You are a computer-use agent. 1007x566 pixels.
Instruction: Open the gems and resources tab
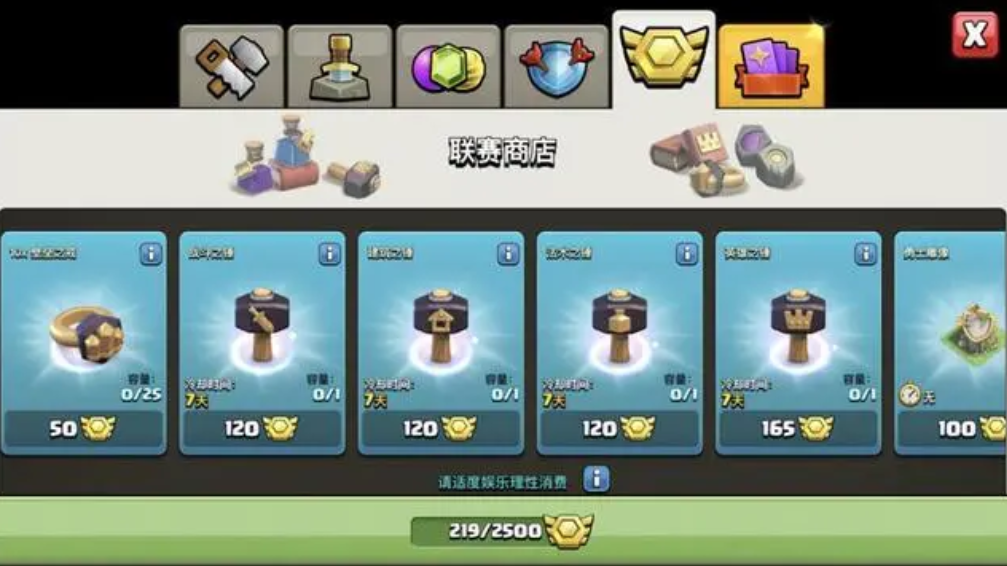(x=448, y=67)
